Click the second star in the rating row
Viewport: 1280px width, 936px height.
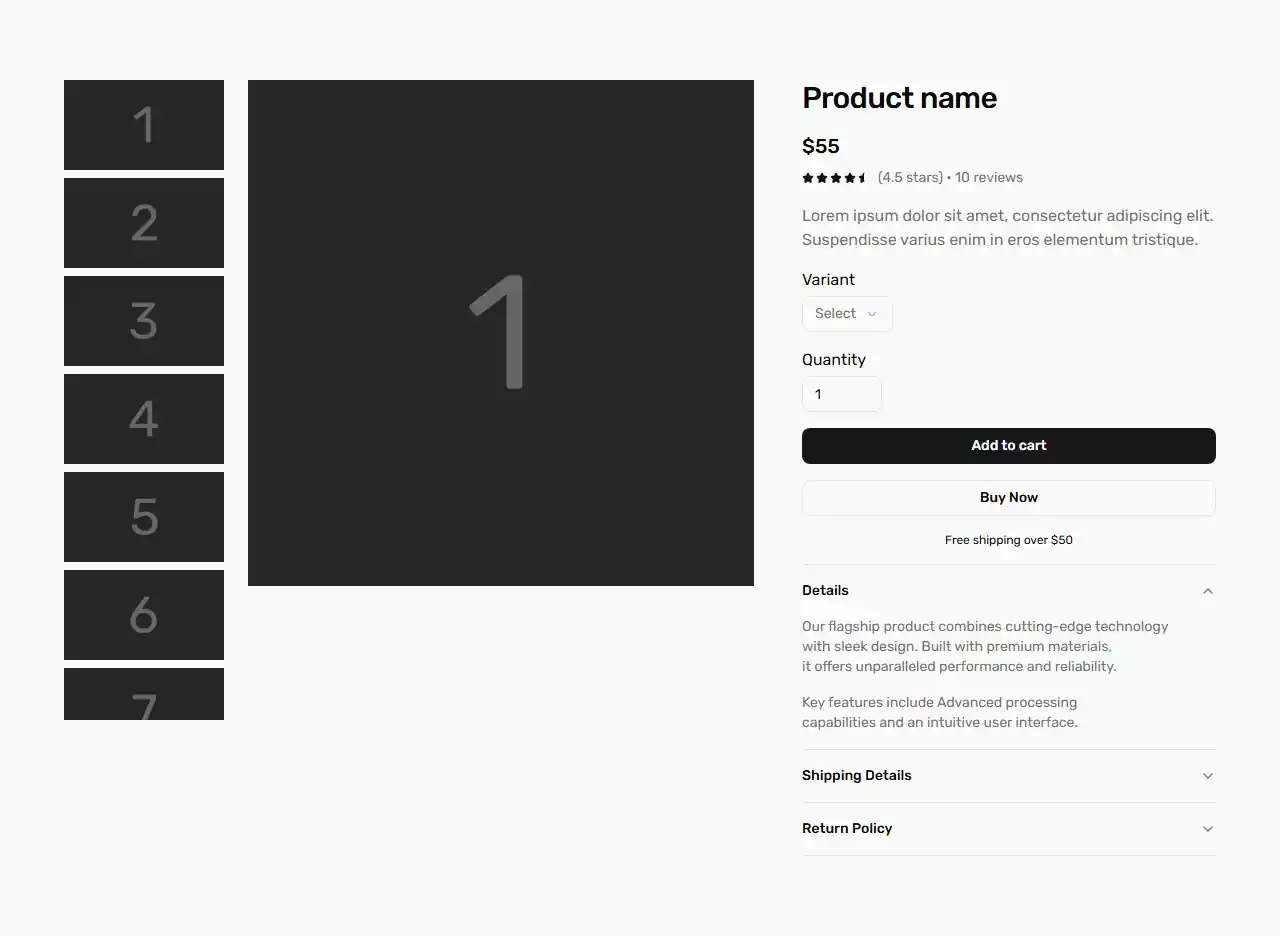coord(821,177)
